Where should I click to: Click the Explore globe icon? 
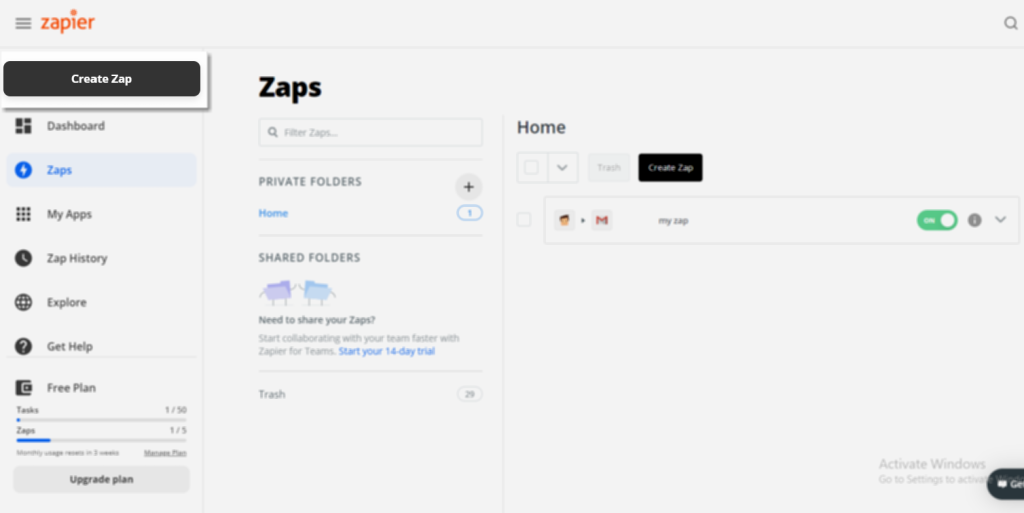point(24,302)
